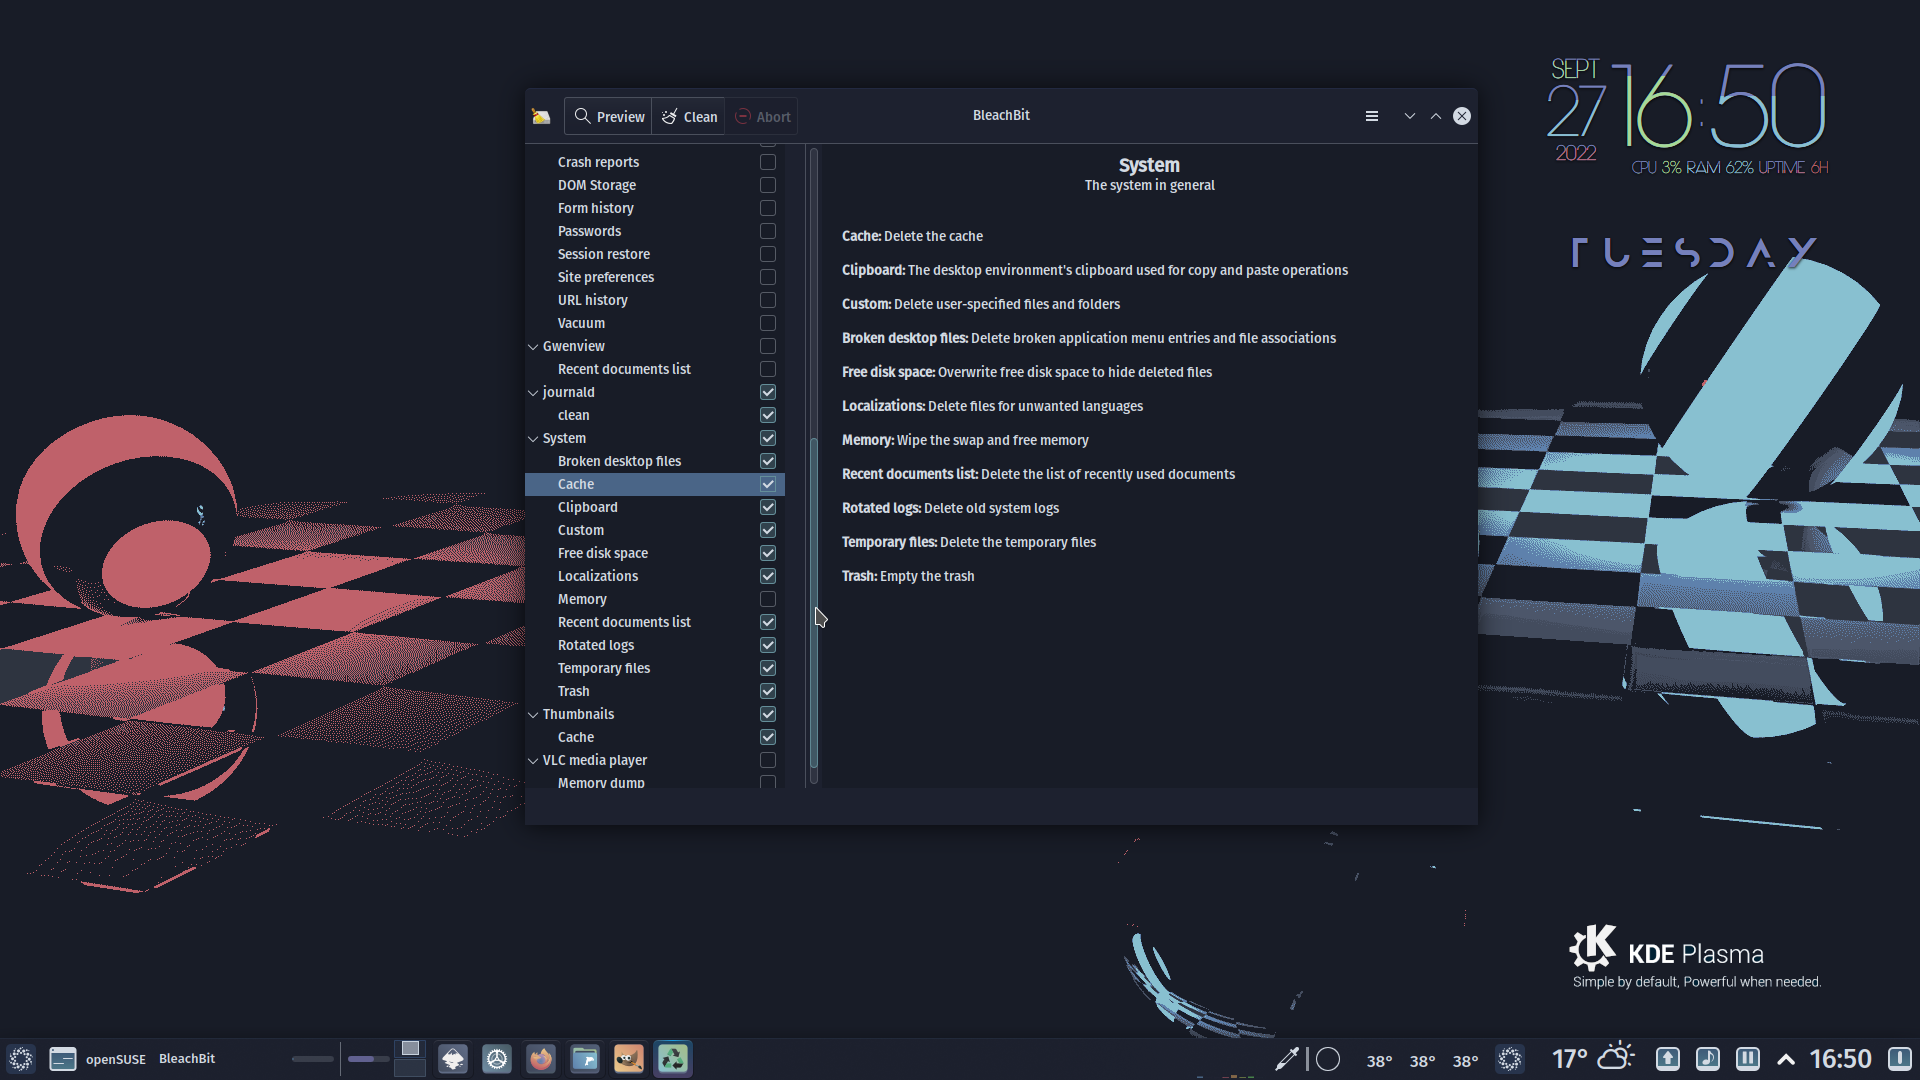Collapse the Gwenview tree group
The image size is (1920, 1080).
[533, 347]
